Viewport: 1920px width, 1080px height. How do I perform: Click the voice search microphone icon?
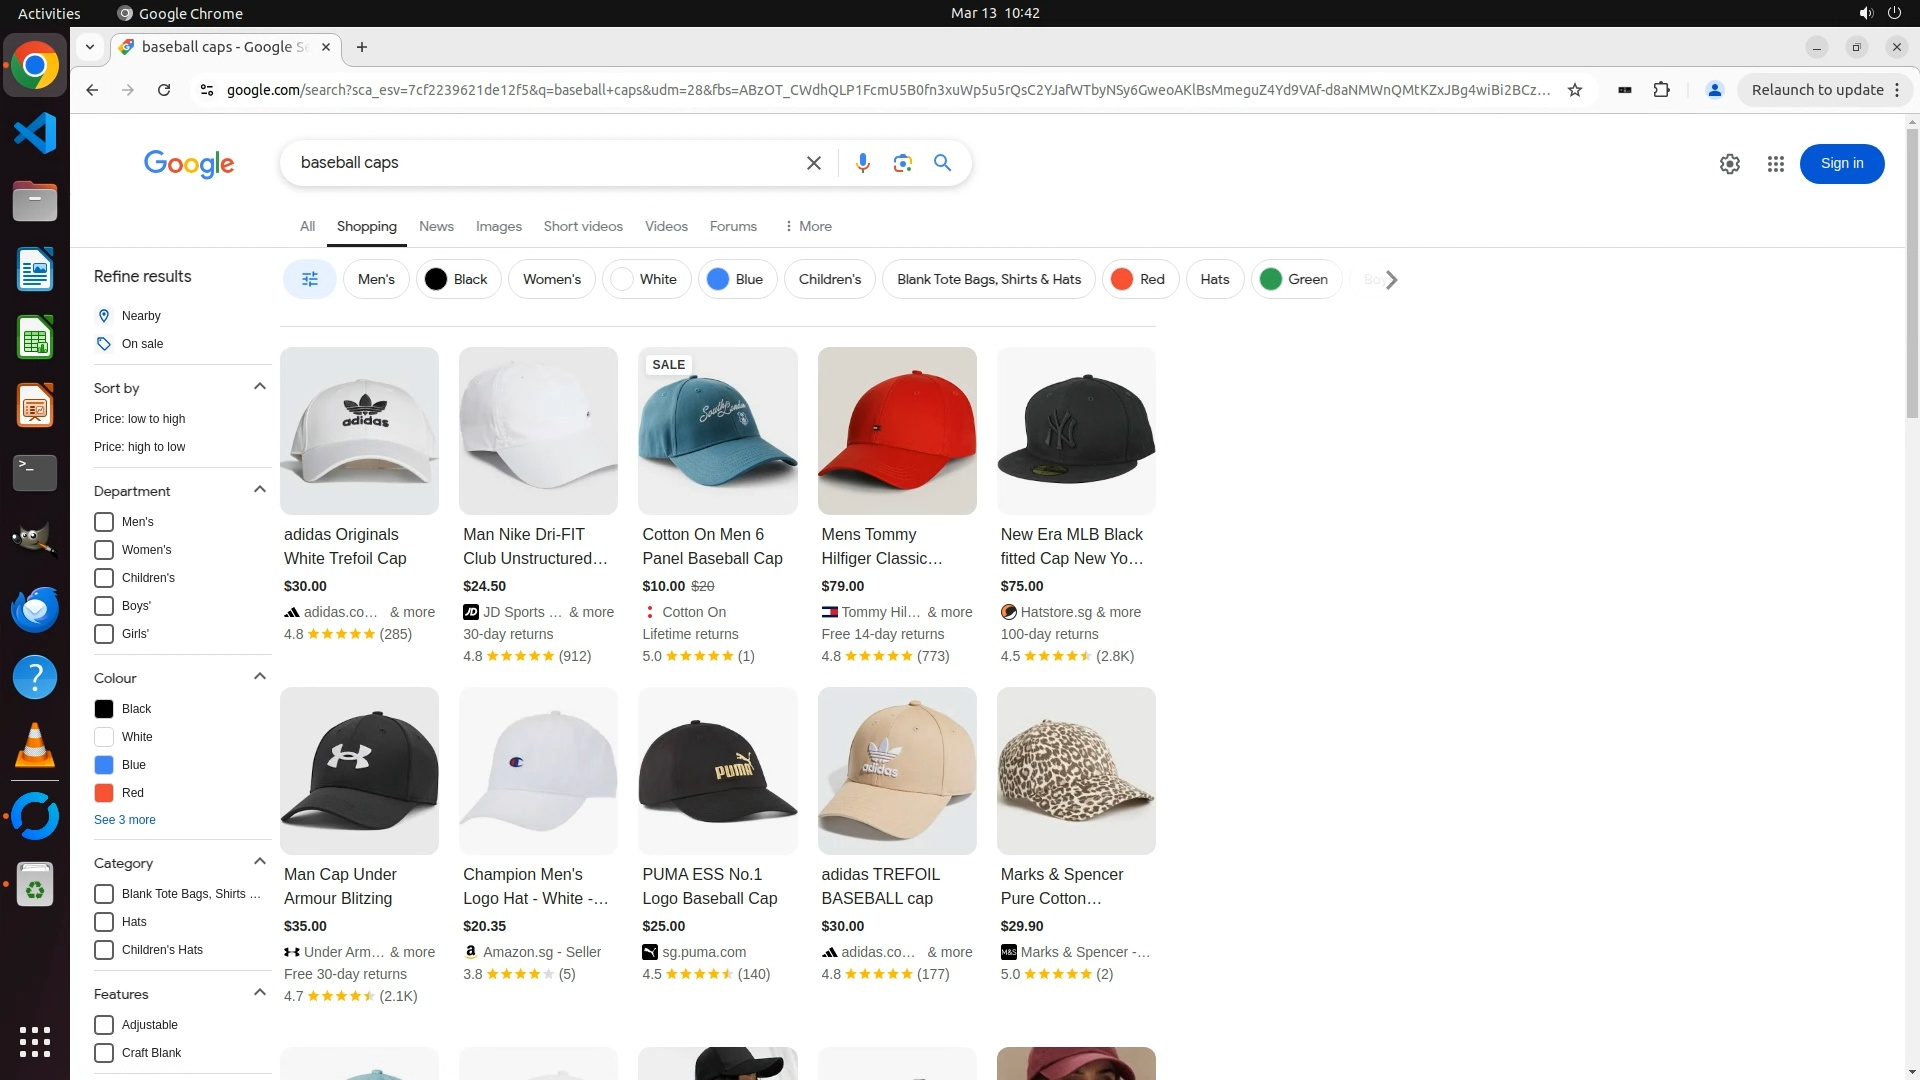[862, 163]
